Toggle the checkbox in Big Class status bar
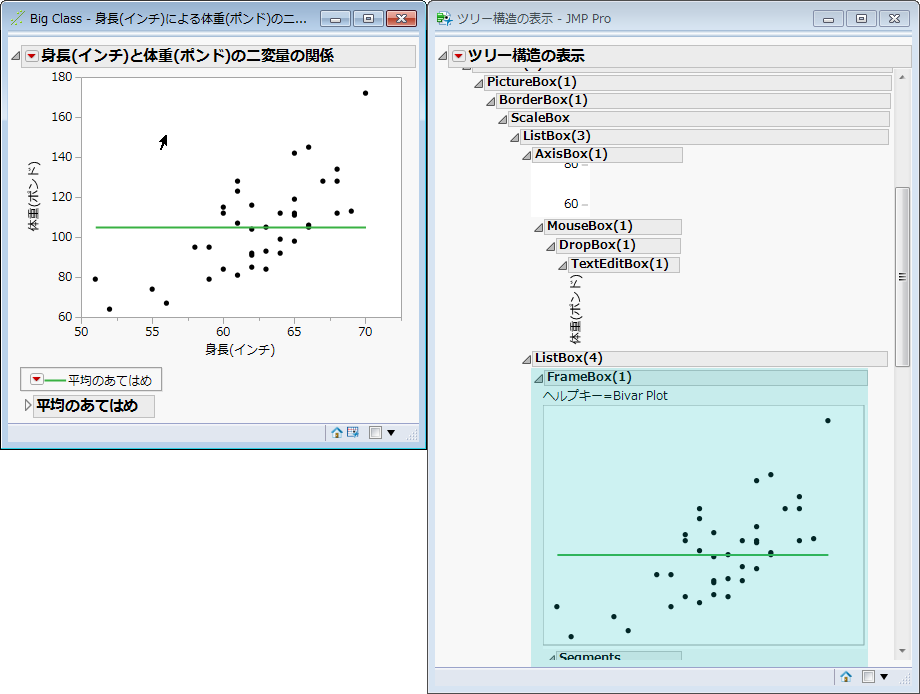The height and width of the screenshot is (694, 920). pyautogui.click(x=376, y=432)
